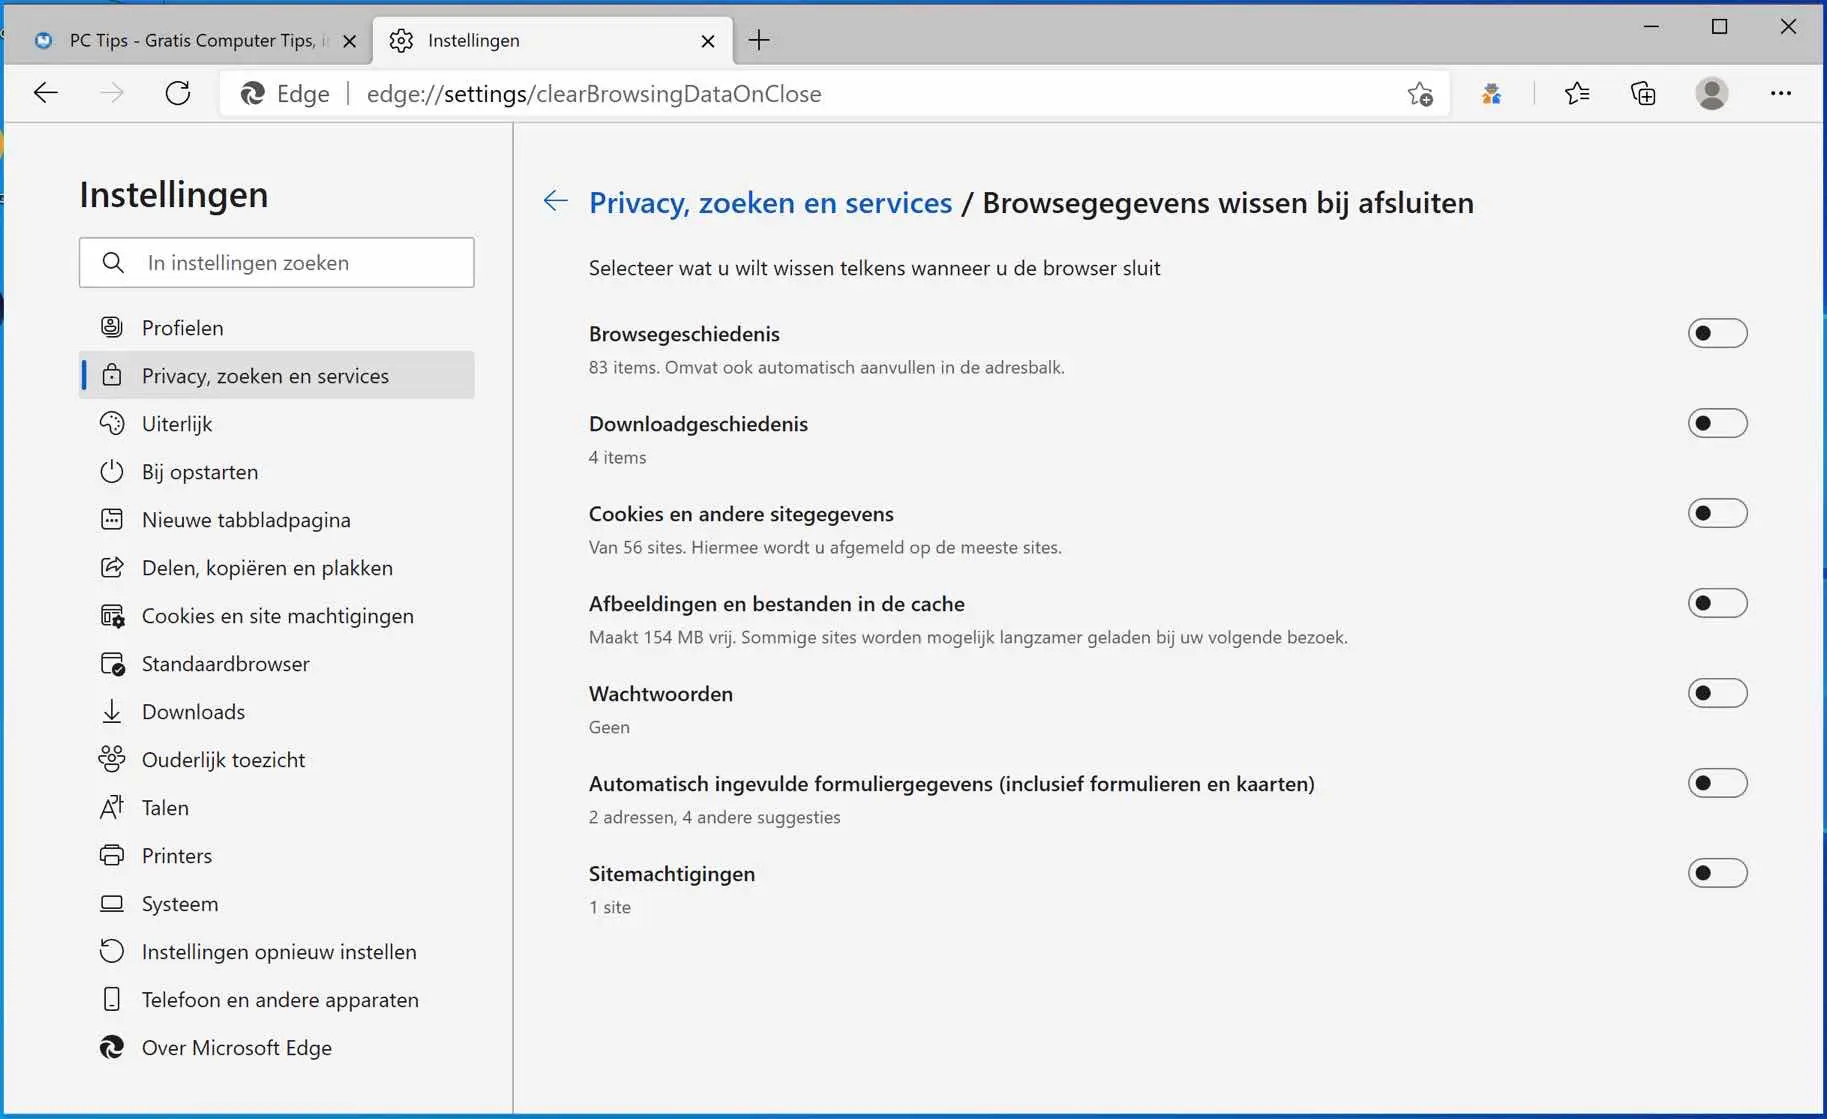Open the Favorites list icon
1827x1119 pixels.
point(1577,93)
